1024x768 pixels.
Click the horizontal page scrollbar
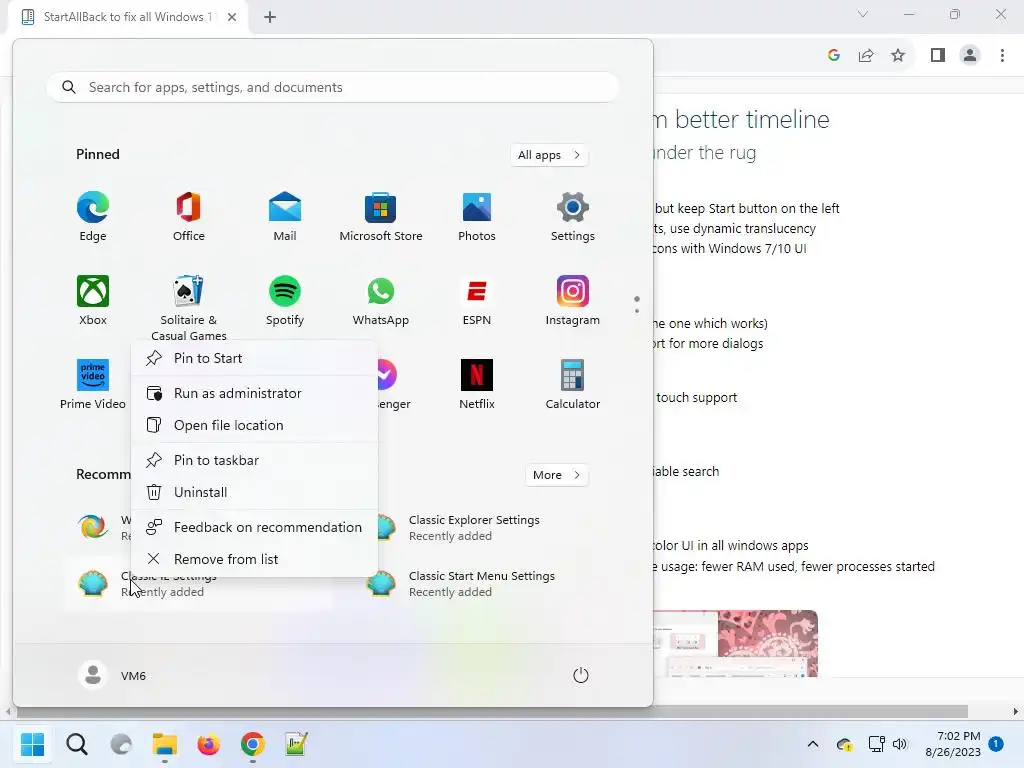click(491, 711)
